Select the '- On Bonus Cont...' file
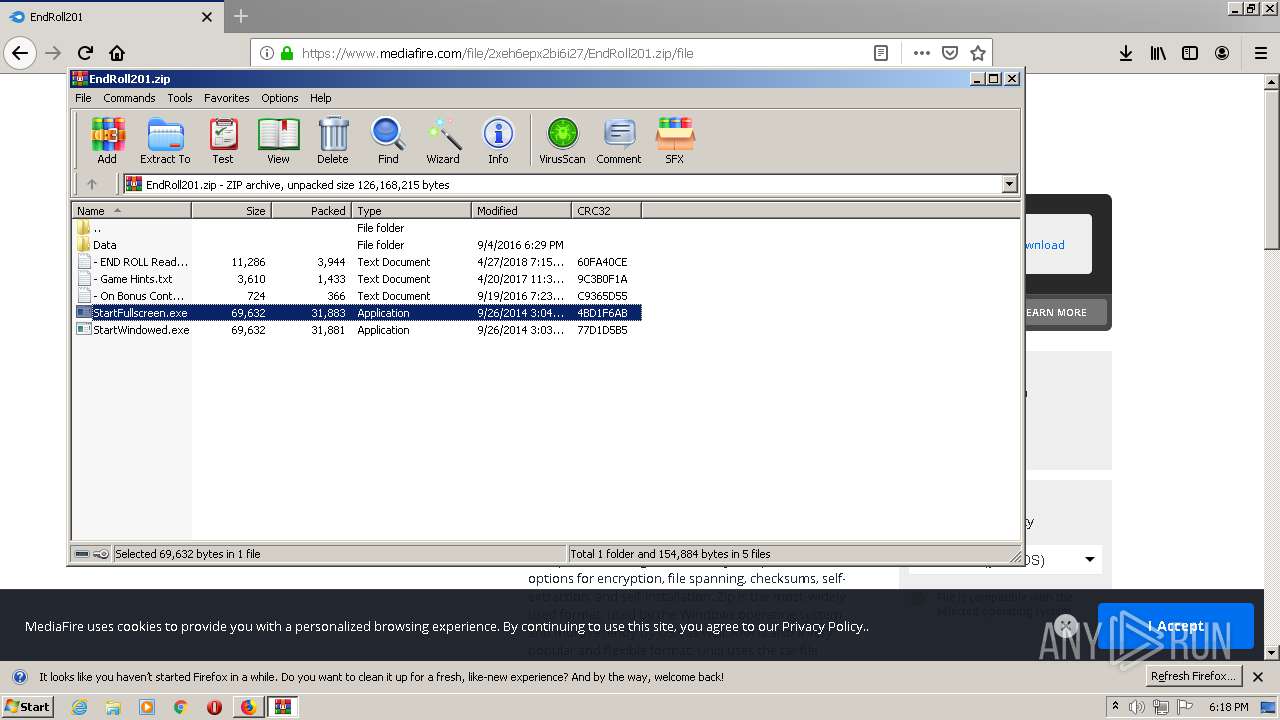Image resolution: width=1280 pixels, height=720 pixels. tap(357, 296)
